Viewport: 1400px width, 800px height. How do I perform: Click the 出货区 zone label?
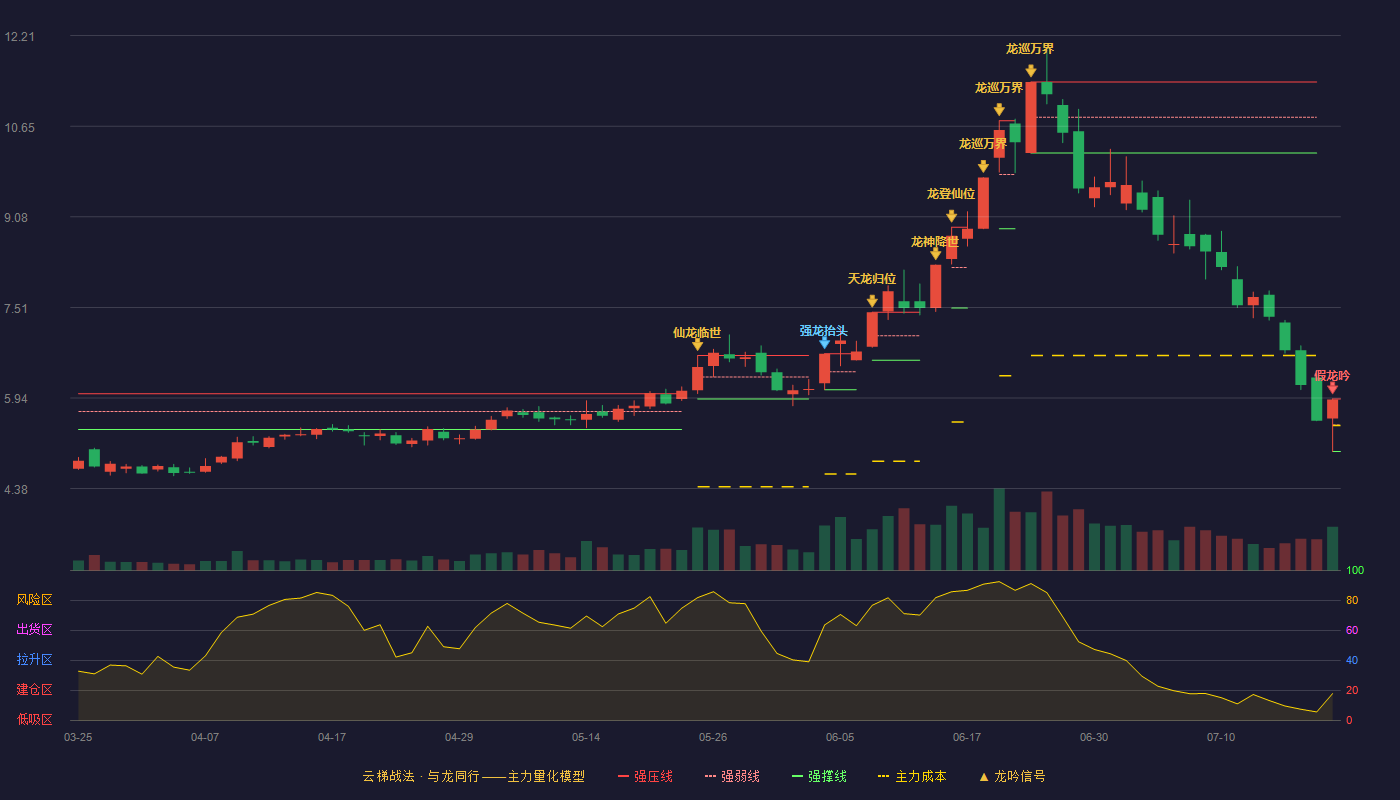click(x=34, y=630)
